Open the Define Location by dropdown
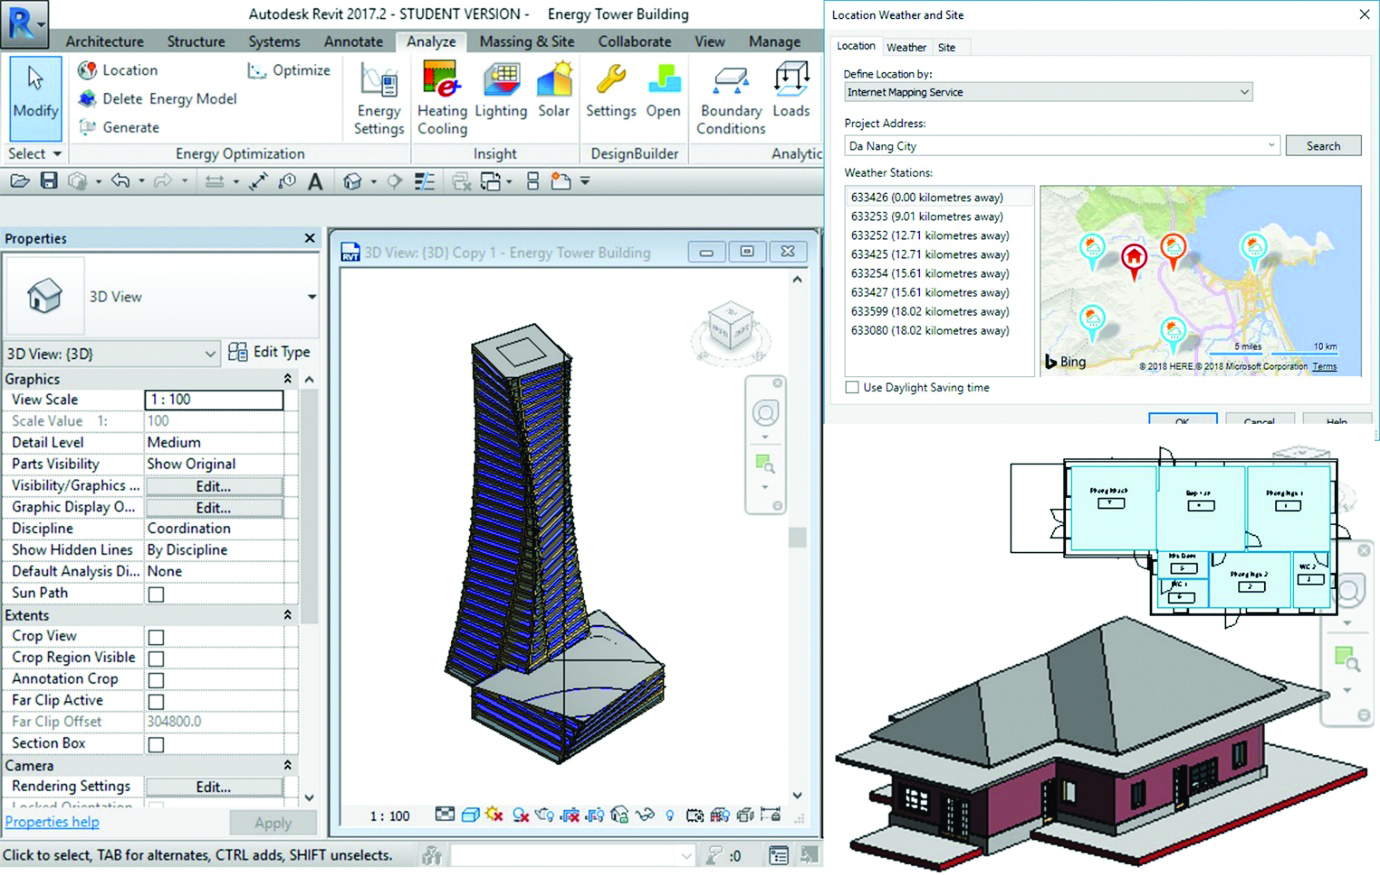Viewport: 1380px width, 875px height. (x=1047, y=92)
